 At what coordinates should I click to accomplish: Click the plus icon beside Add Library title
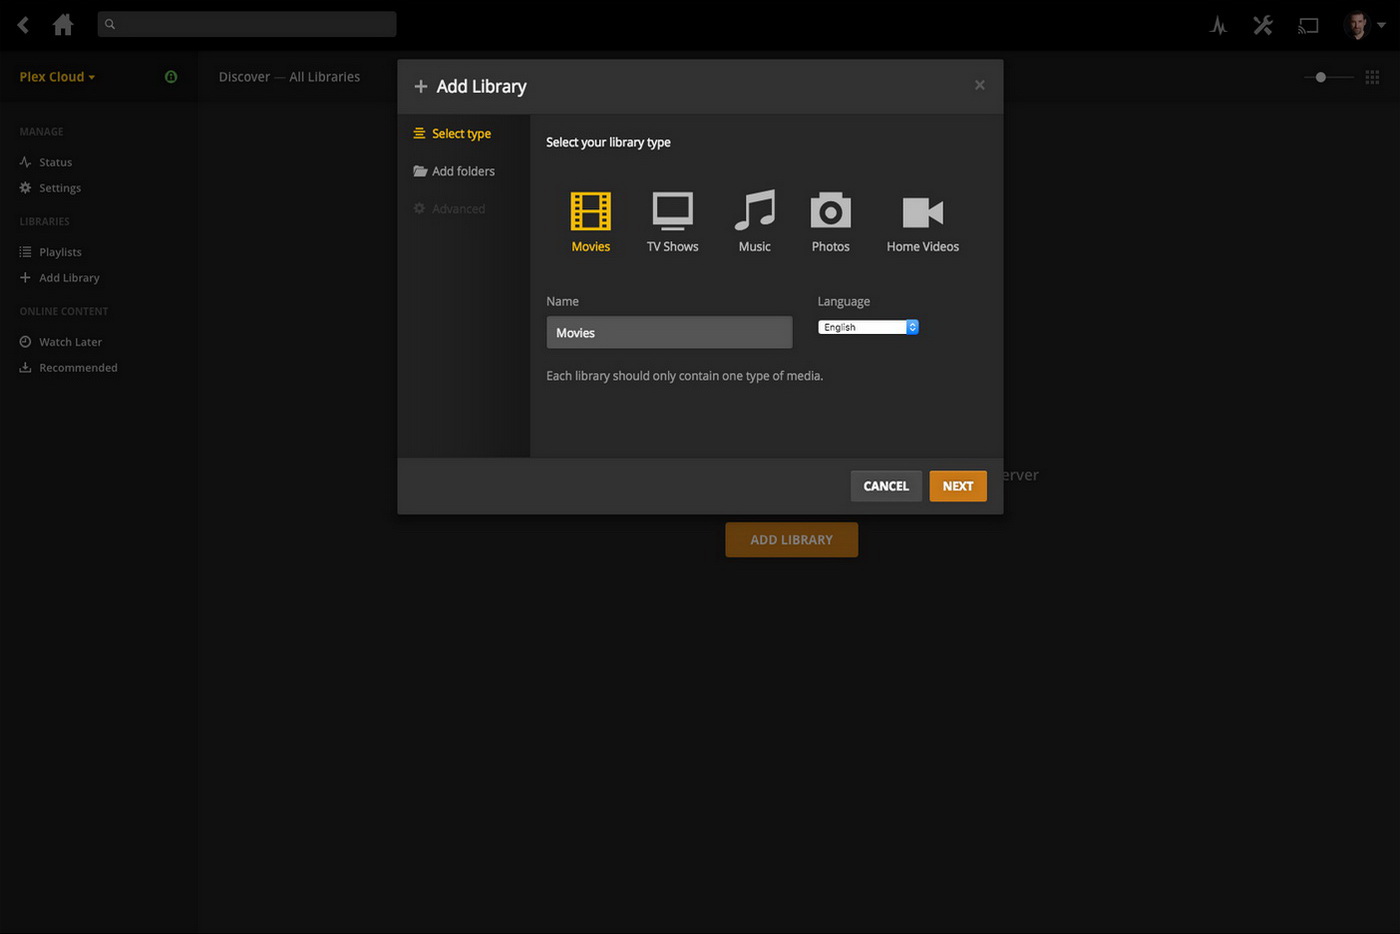[421, 87]
